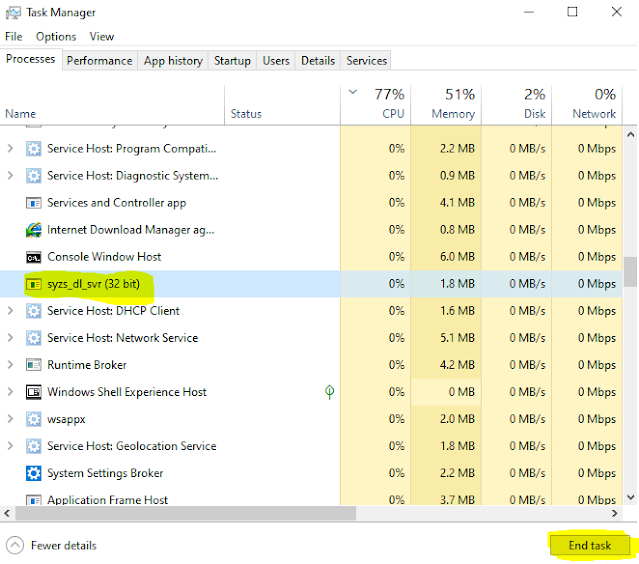Click the horizontal scrollbar right arrow
639x564 pixels.
[x=615, y=513]
